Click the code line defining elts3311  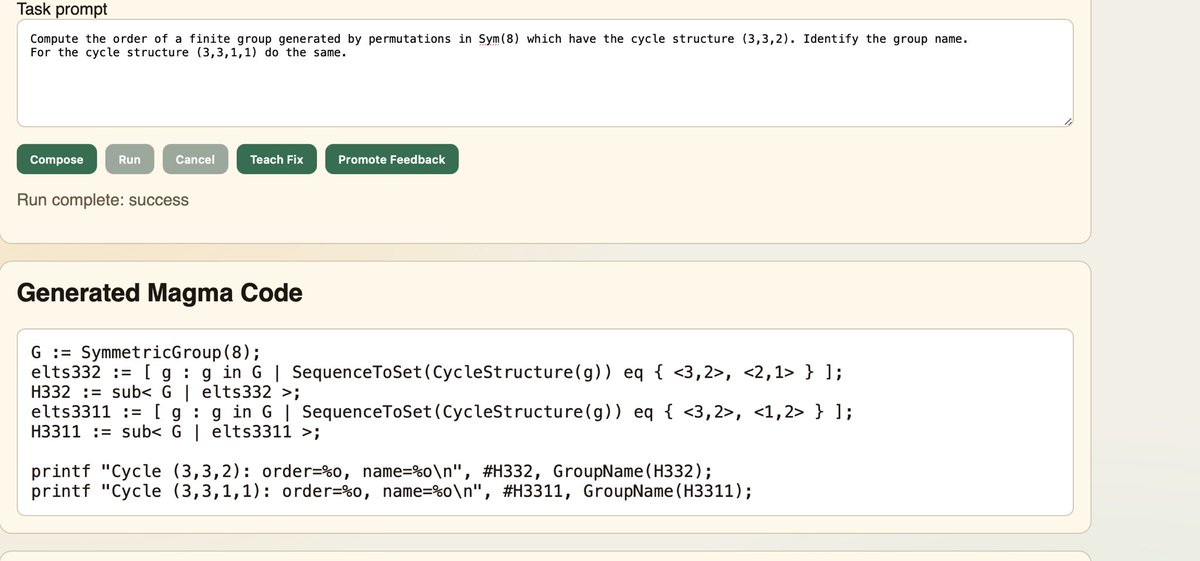(x=442, y=412)
